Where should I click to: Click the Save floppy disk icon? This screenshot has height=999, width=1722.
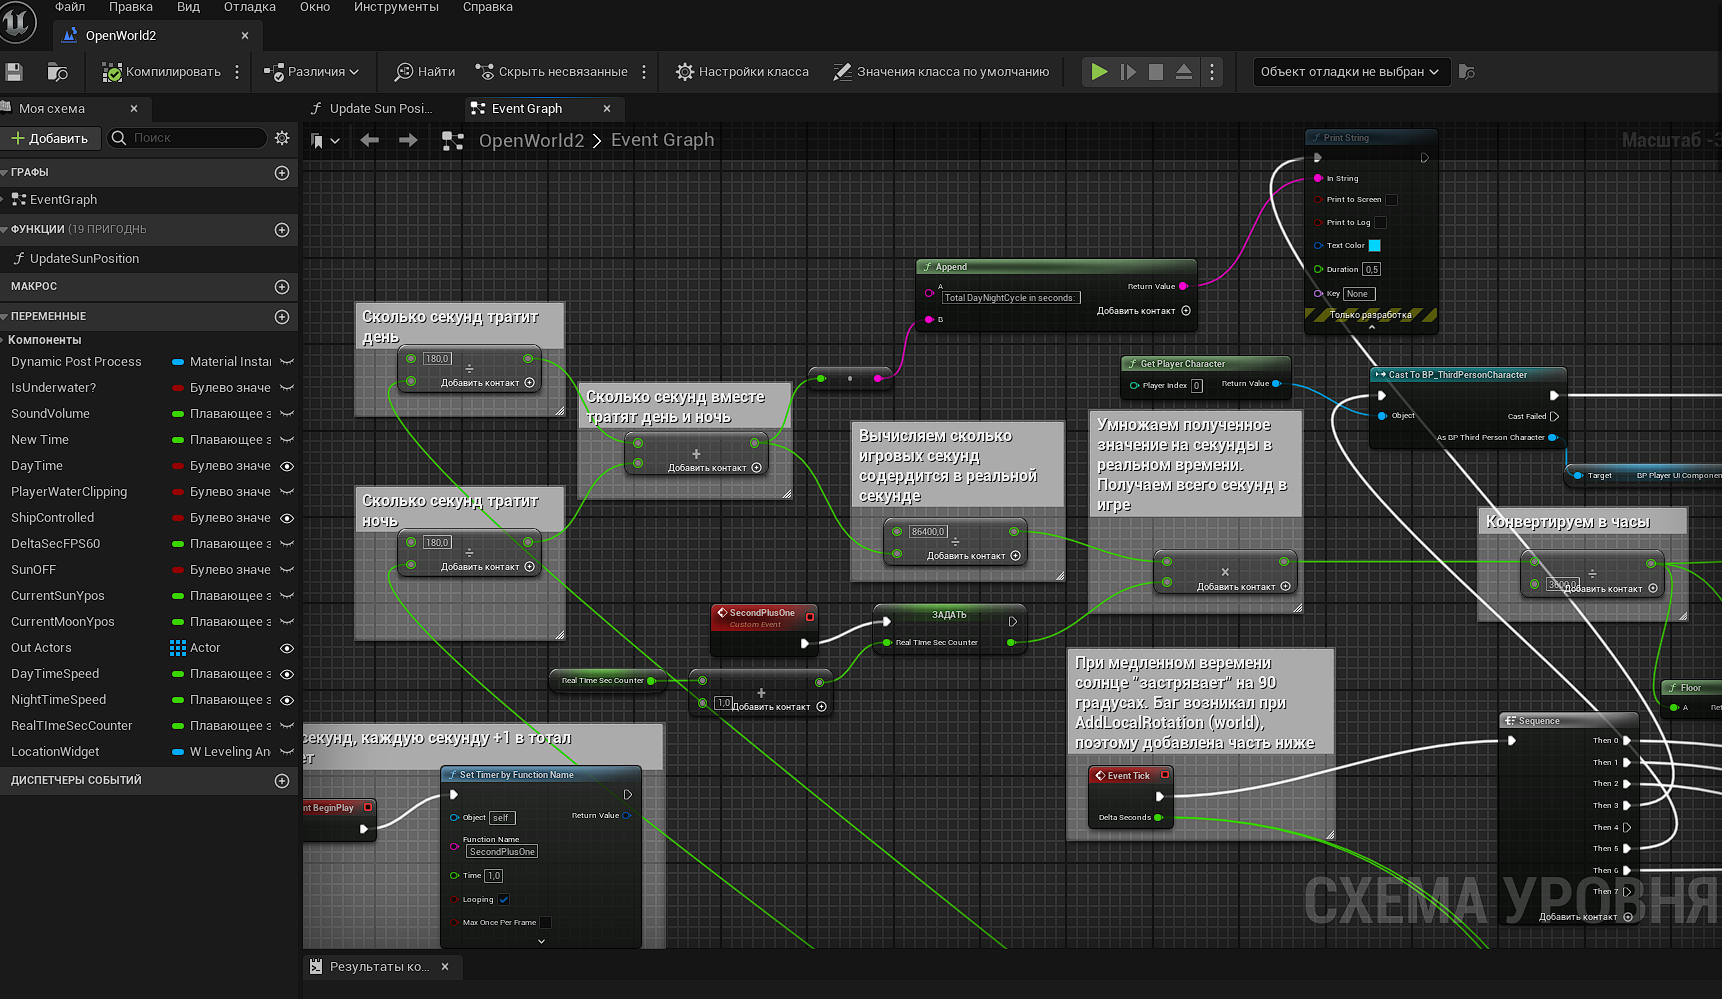[x=14, y=72]
